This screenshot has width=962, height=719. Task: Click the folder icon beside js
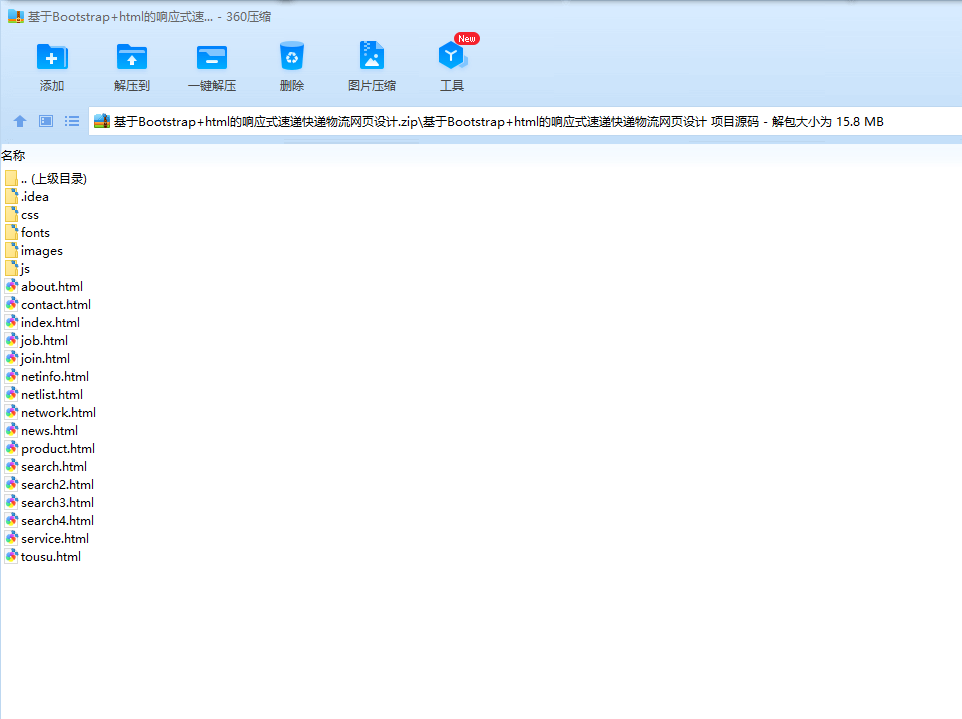(x=12, y=268)
